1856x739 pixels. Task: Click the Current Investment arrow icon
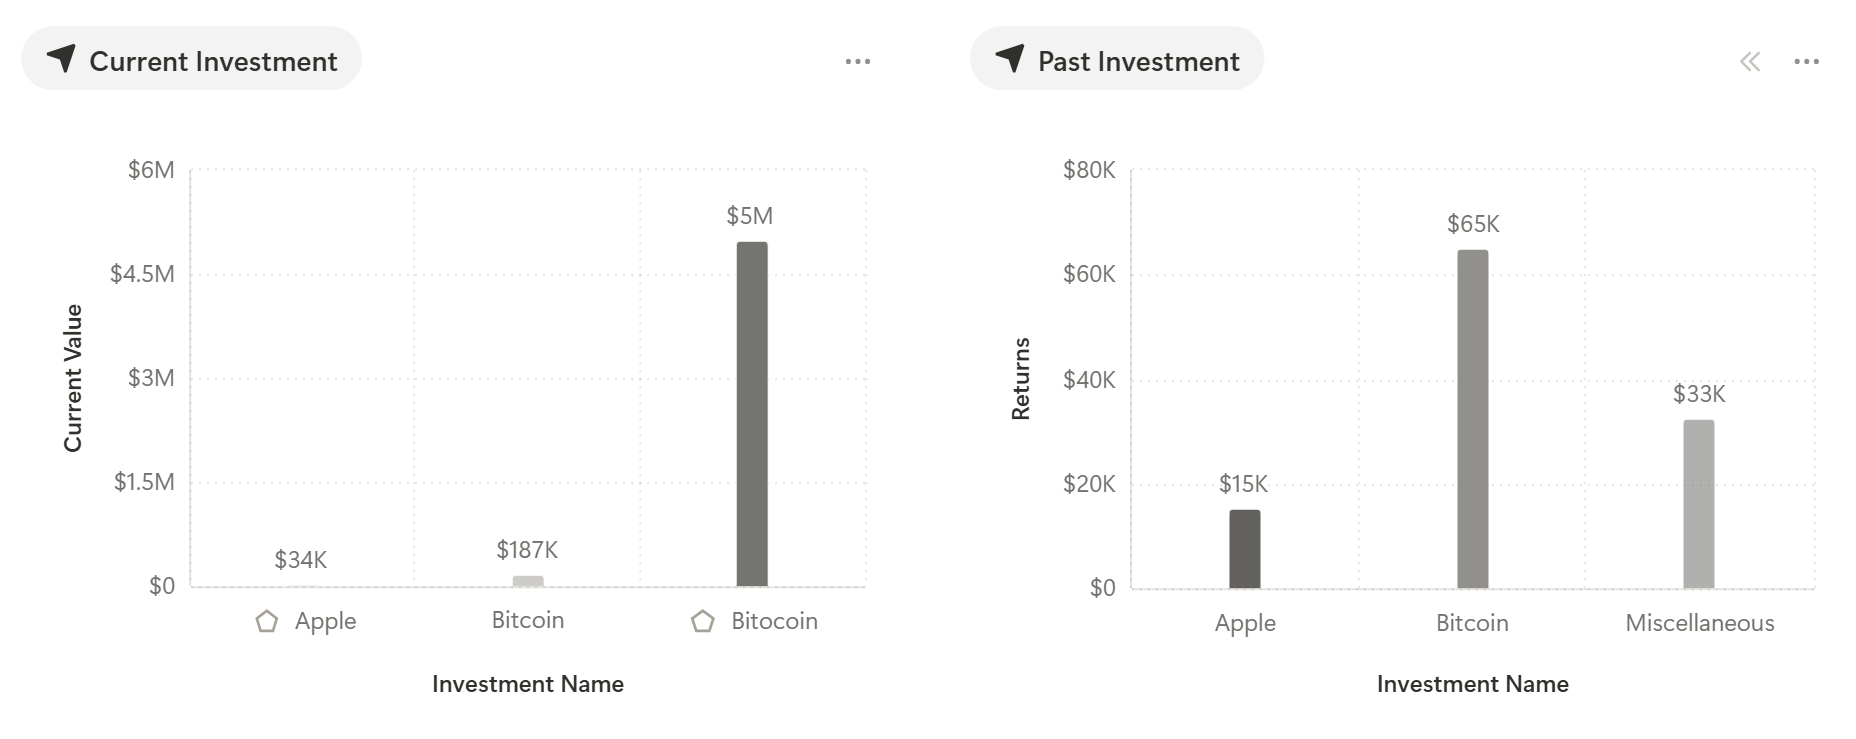click(x=61, y=59)
